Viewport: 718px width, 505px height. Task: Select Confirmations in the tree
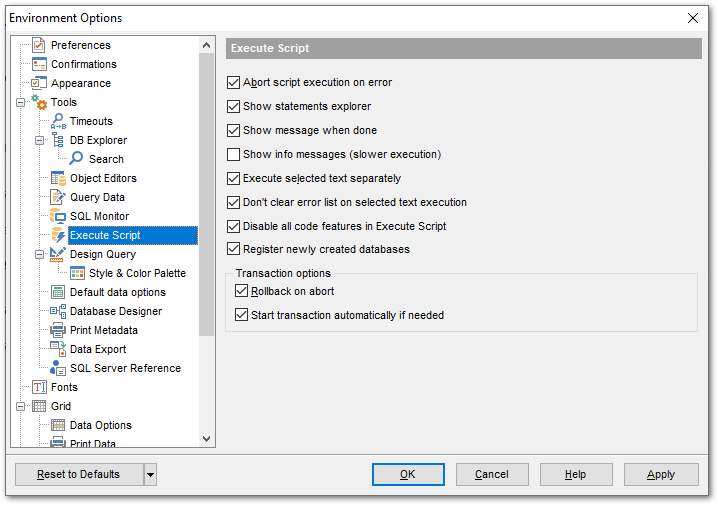84,64
